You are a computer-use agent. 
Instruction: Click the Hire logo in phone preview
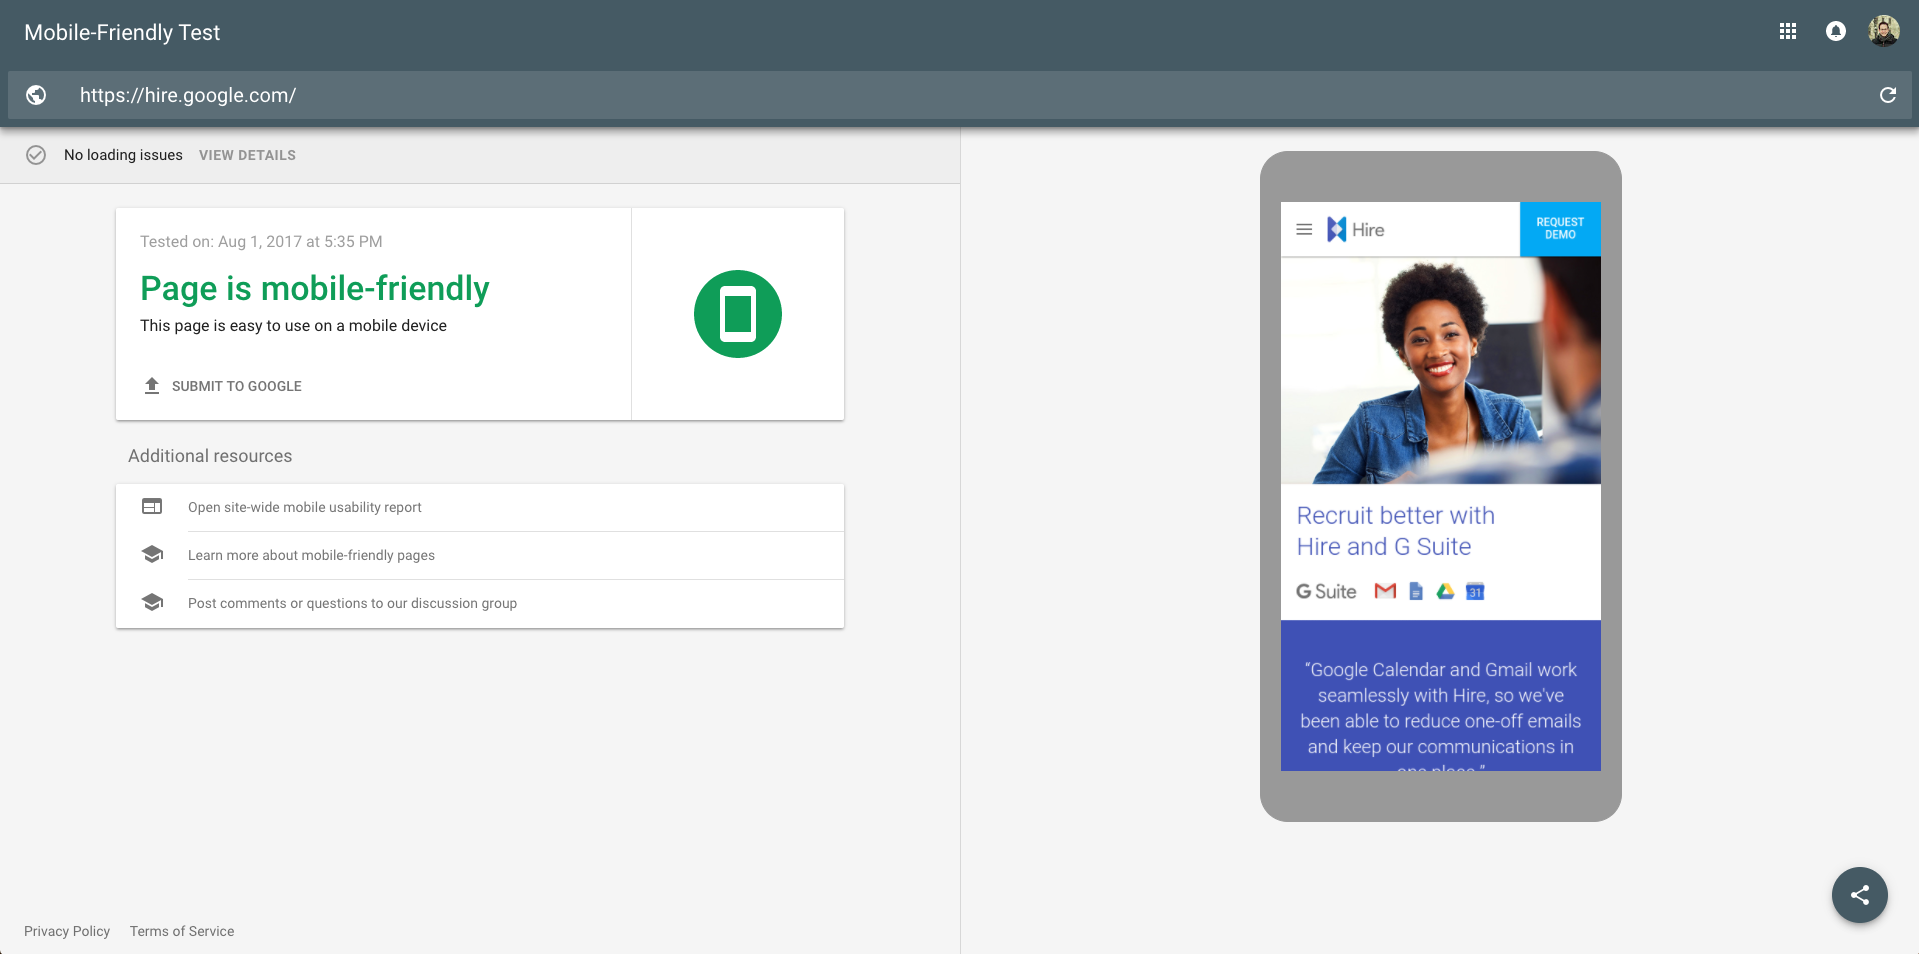coord(1356,230)
